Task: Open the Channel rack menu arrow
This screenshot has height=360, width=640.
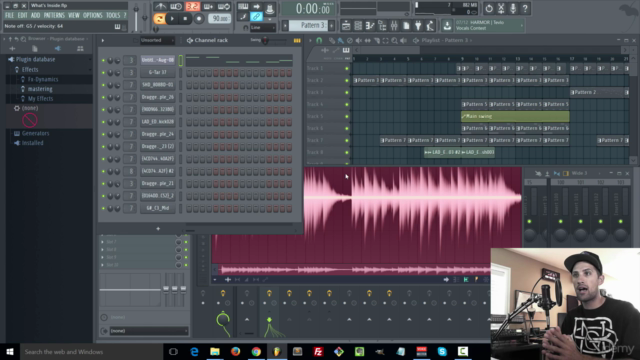Action: (x=103, y=40)
